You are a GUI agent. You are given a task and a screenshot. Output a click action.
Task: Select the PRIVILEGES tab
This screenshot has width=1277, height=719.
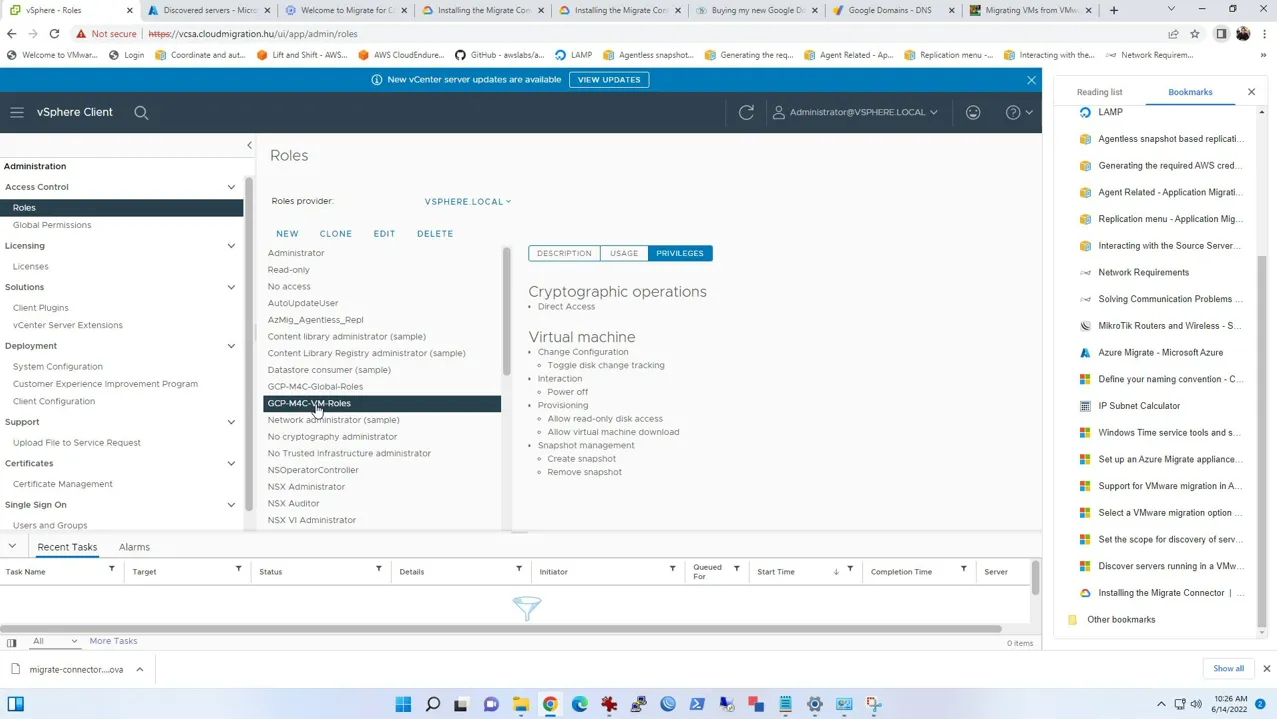[680, 253]
